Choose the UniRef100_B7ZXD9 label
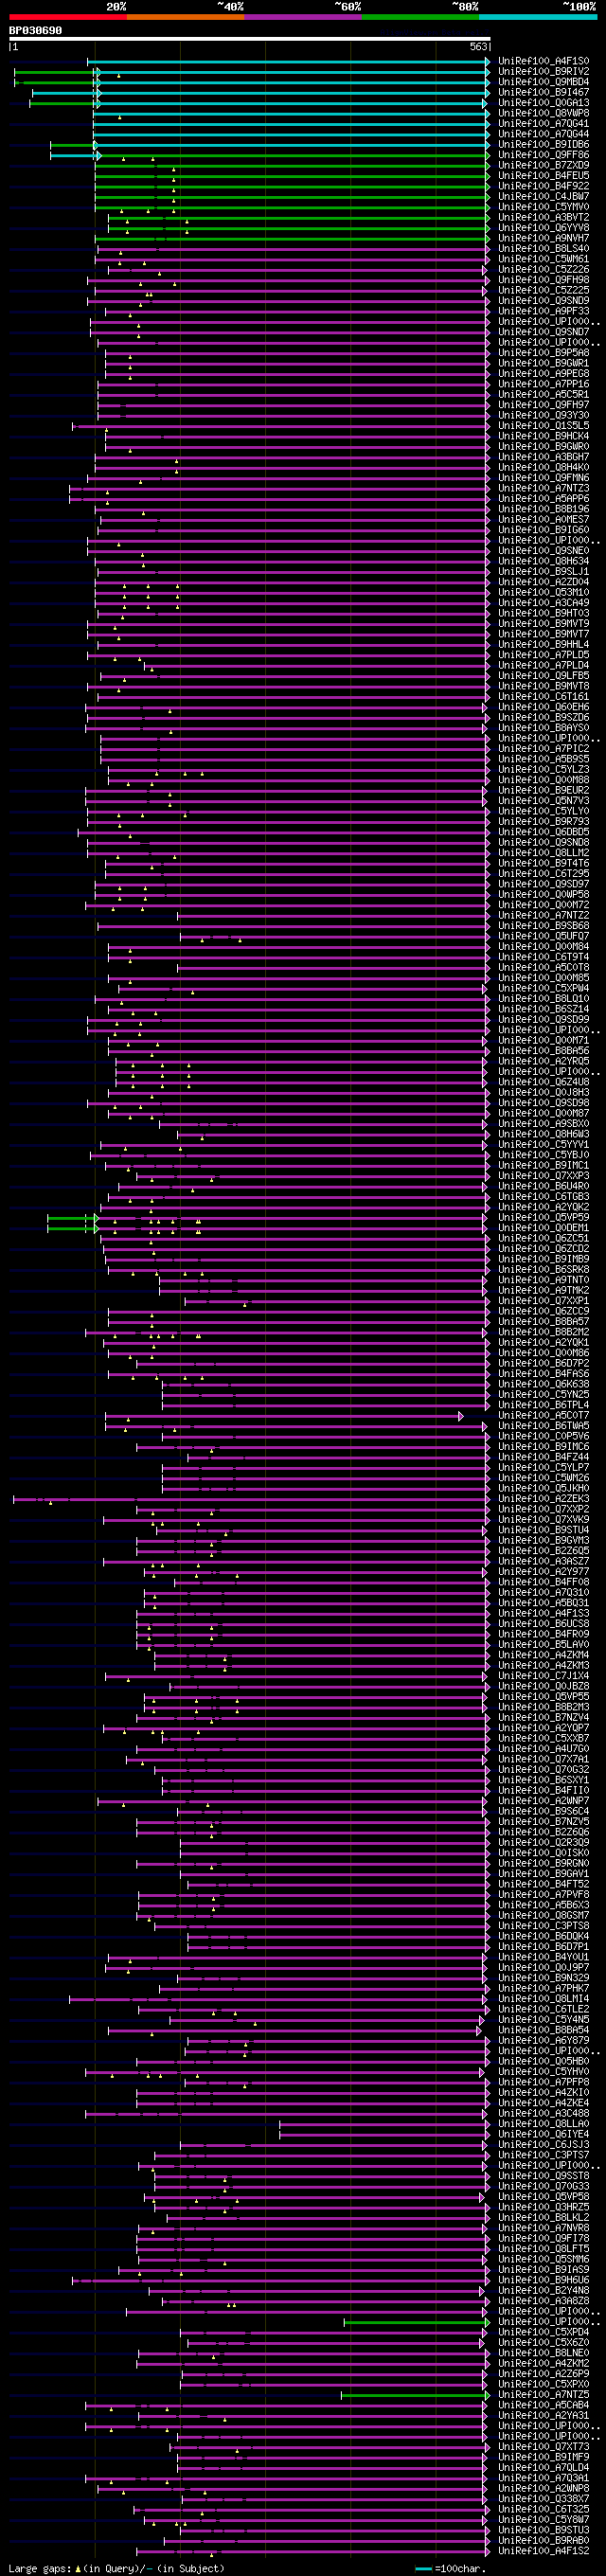Screen dimensions: 606x2576 pyautogui.click(x=544, y=165)
